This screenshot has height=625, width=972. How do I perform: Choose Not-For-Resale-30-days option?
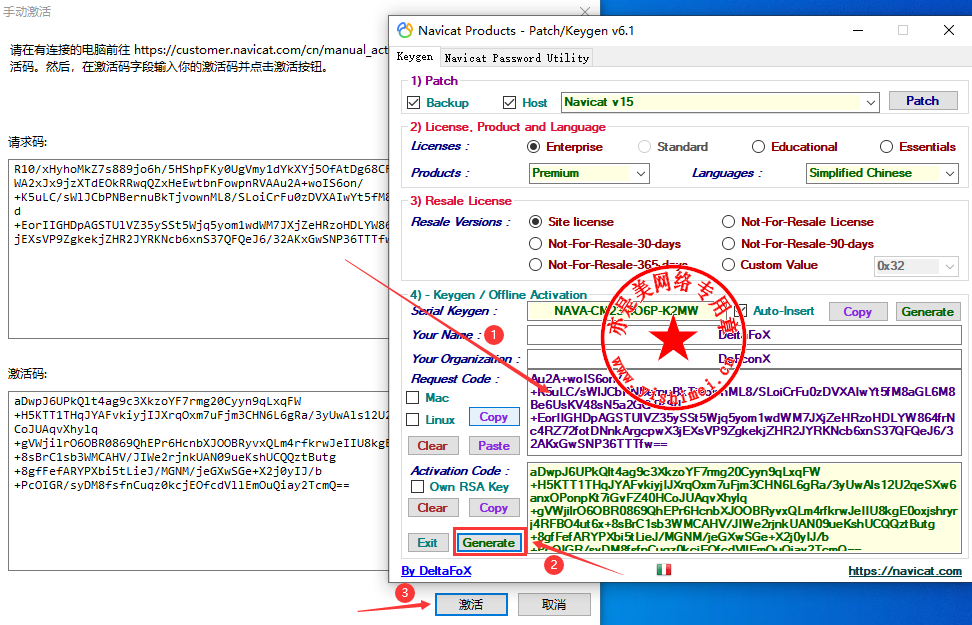(536, 244)
